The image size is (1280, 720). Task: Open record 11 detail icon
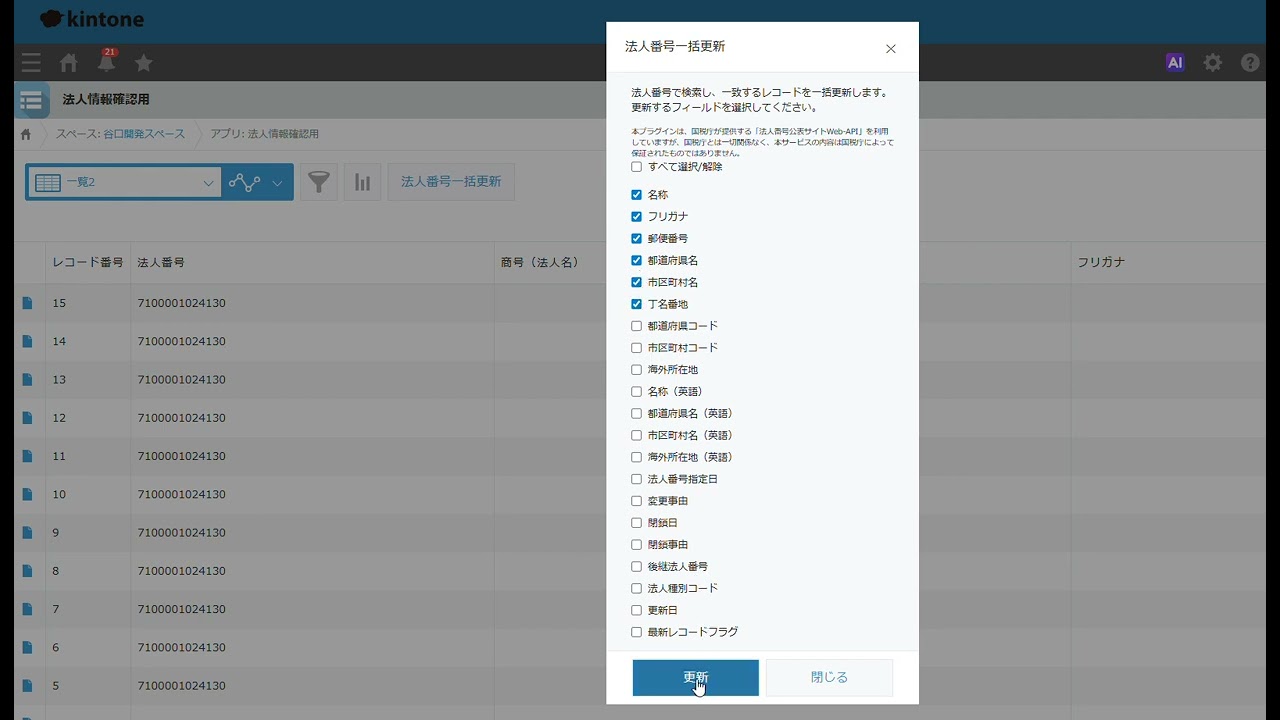(x=28, y=456)
